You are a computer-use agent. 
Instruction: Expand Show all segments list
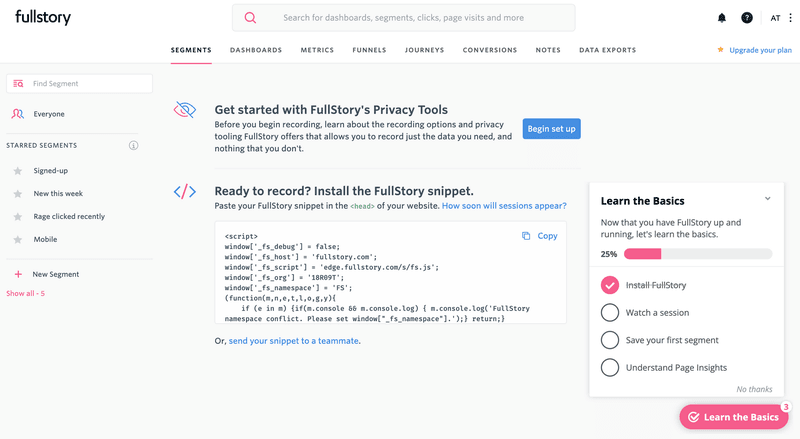[26, 294]
